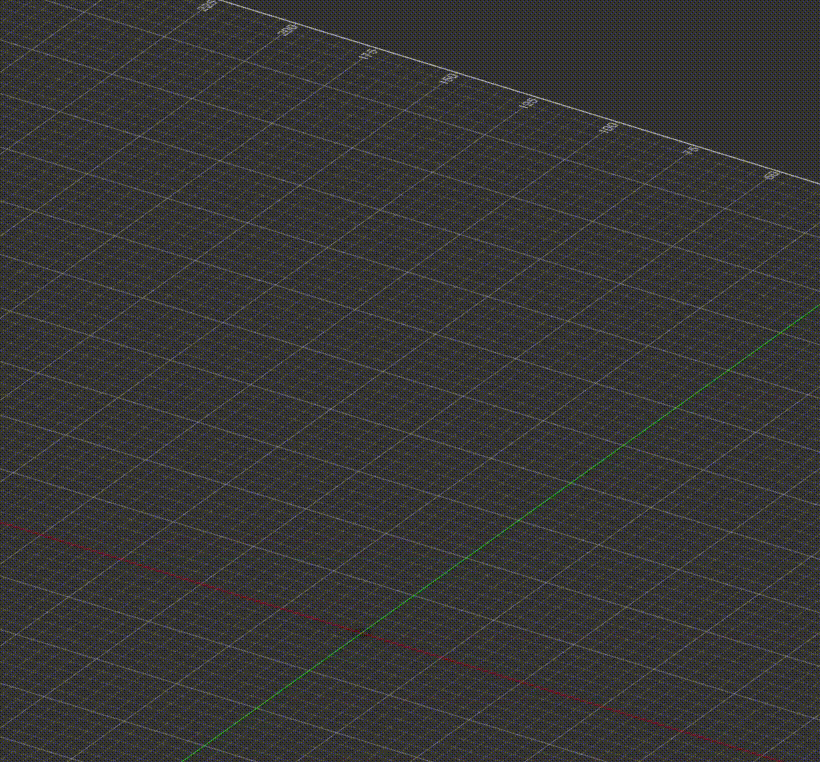Select the 200 grid axis label
The image size is (820, 762).
(288, 30)
